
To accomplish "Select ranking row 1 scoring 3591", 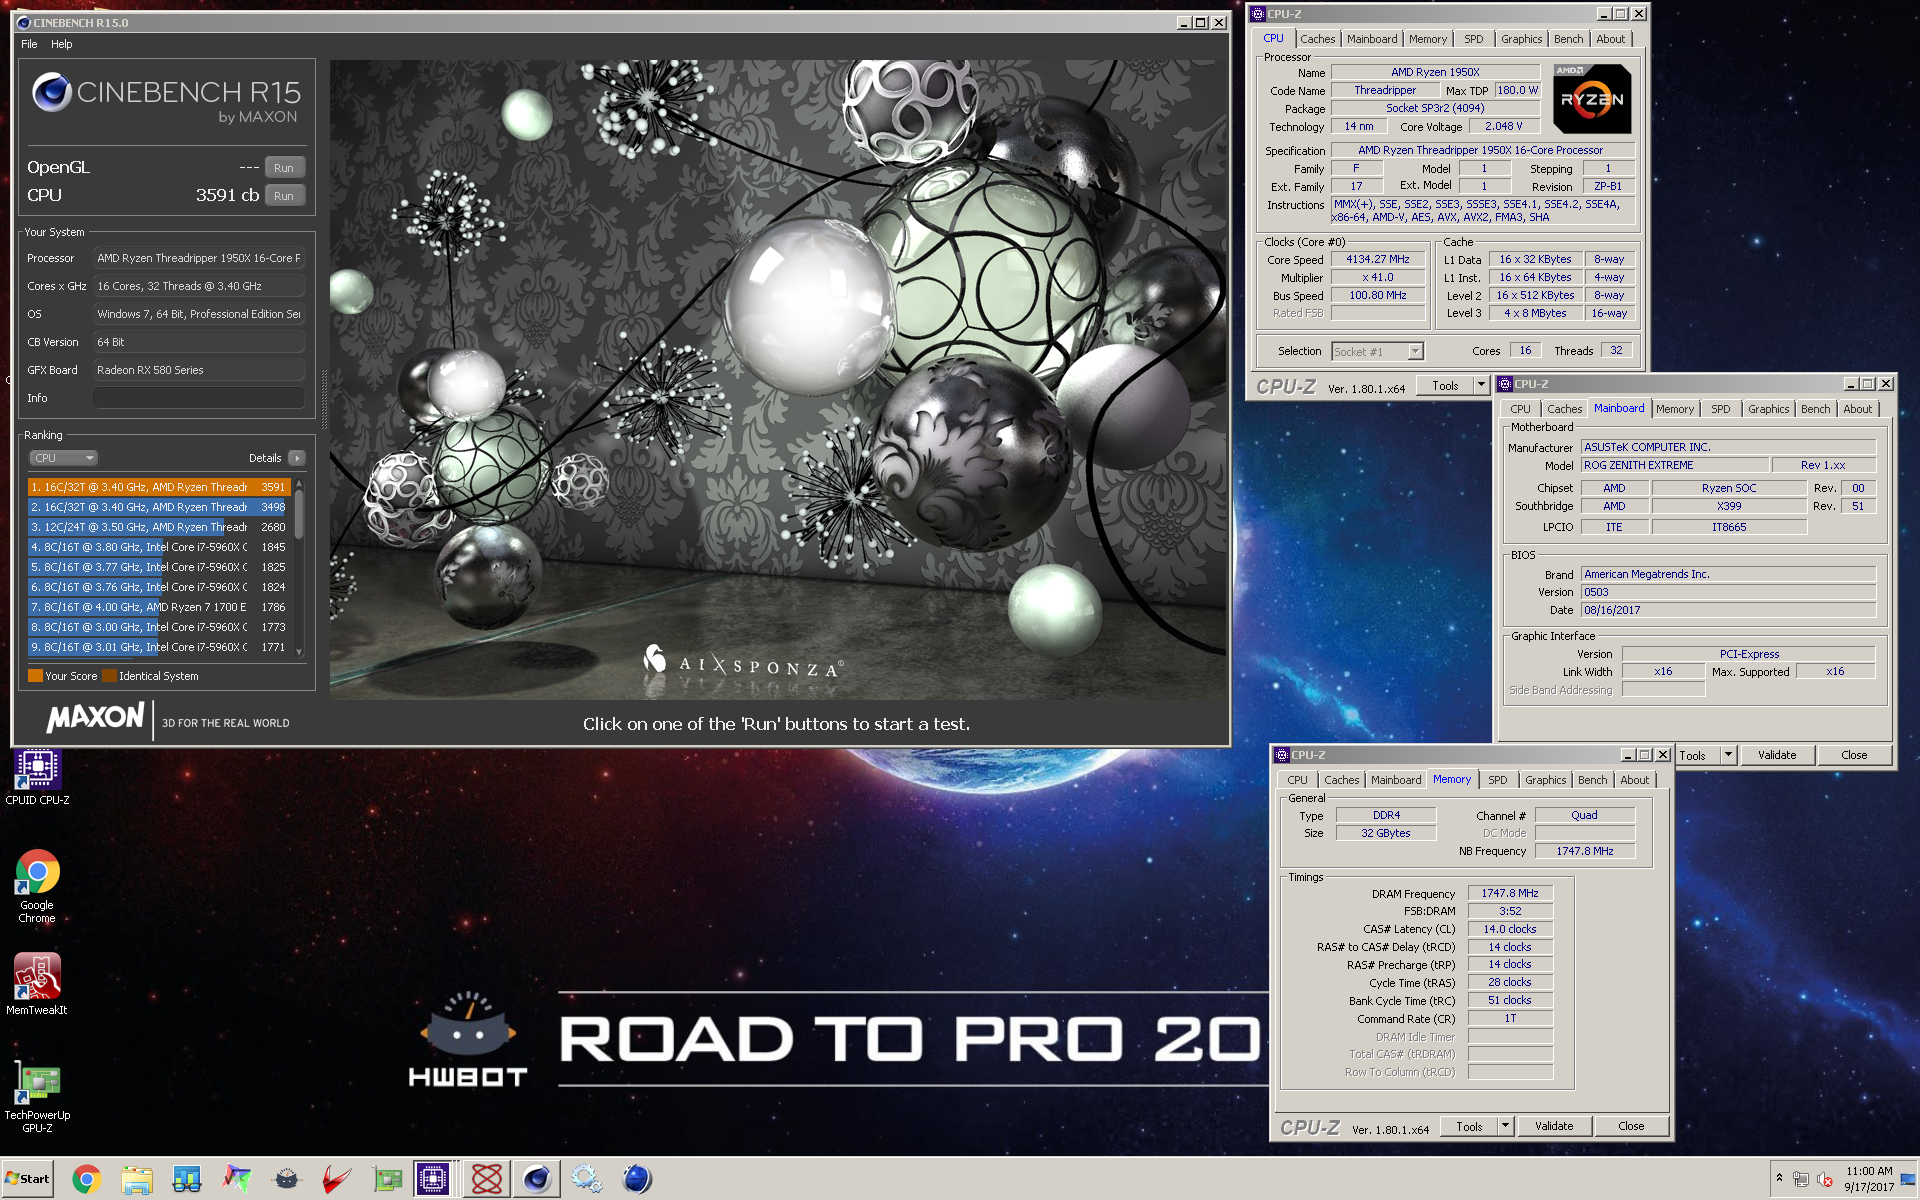I will click(x=159, y=487).
